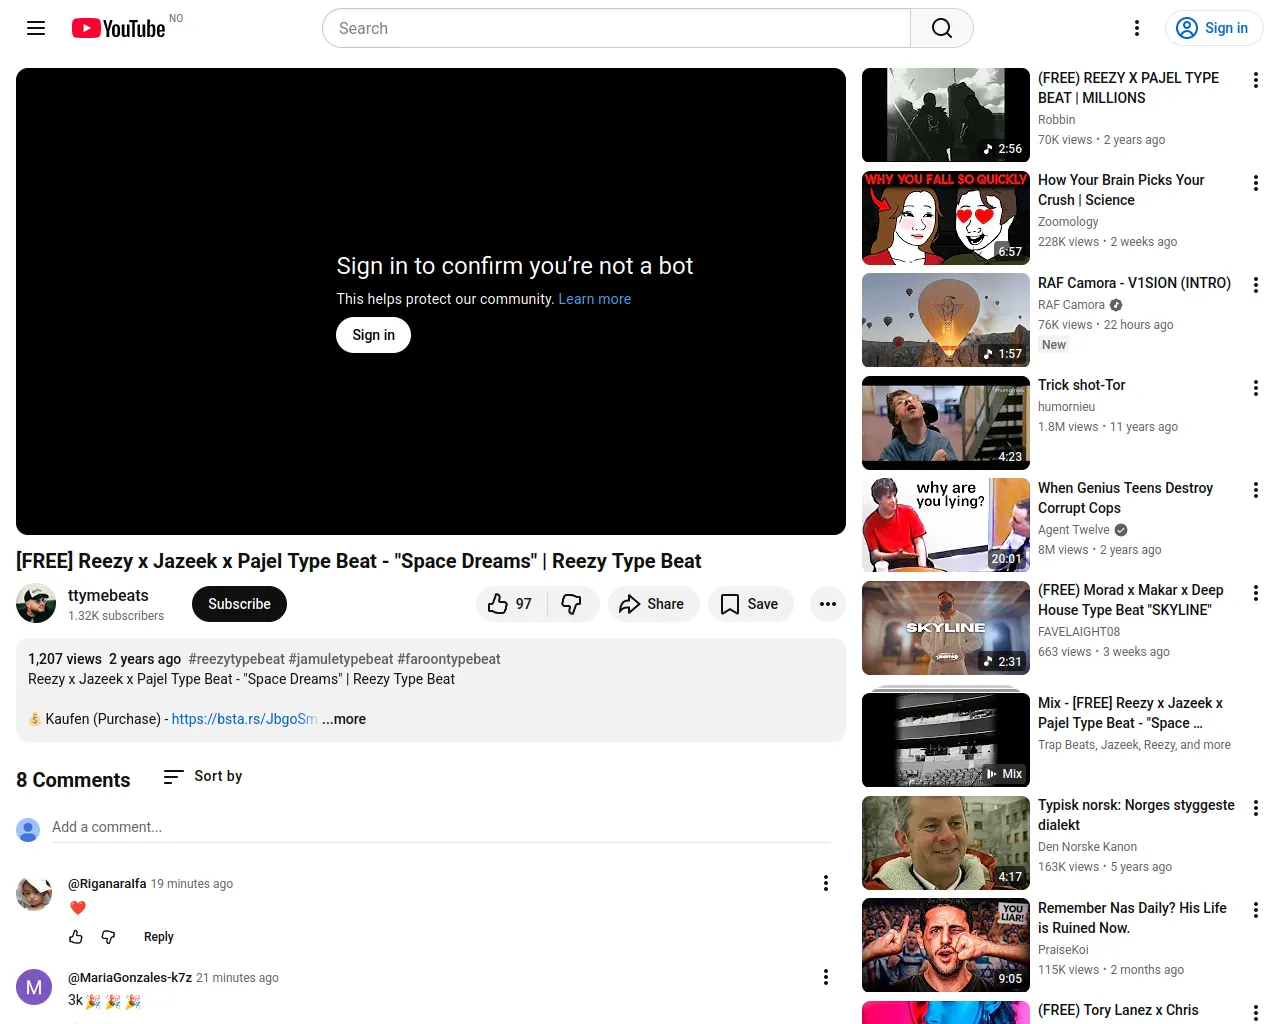Open the top-right three-dot settings menu
This screenshot has width=1280, height=1024.
pyautogui.click(x=1136, y=28)
